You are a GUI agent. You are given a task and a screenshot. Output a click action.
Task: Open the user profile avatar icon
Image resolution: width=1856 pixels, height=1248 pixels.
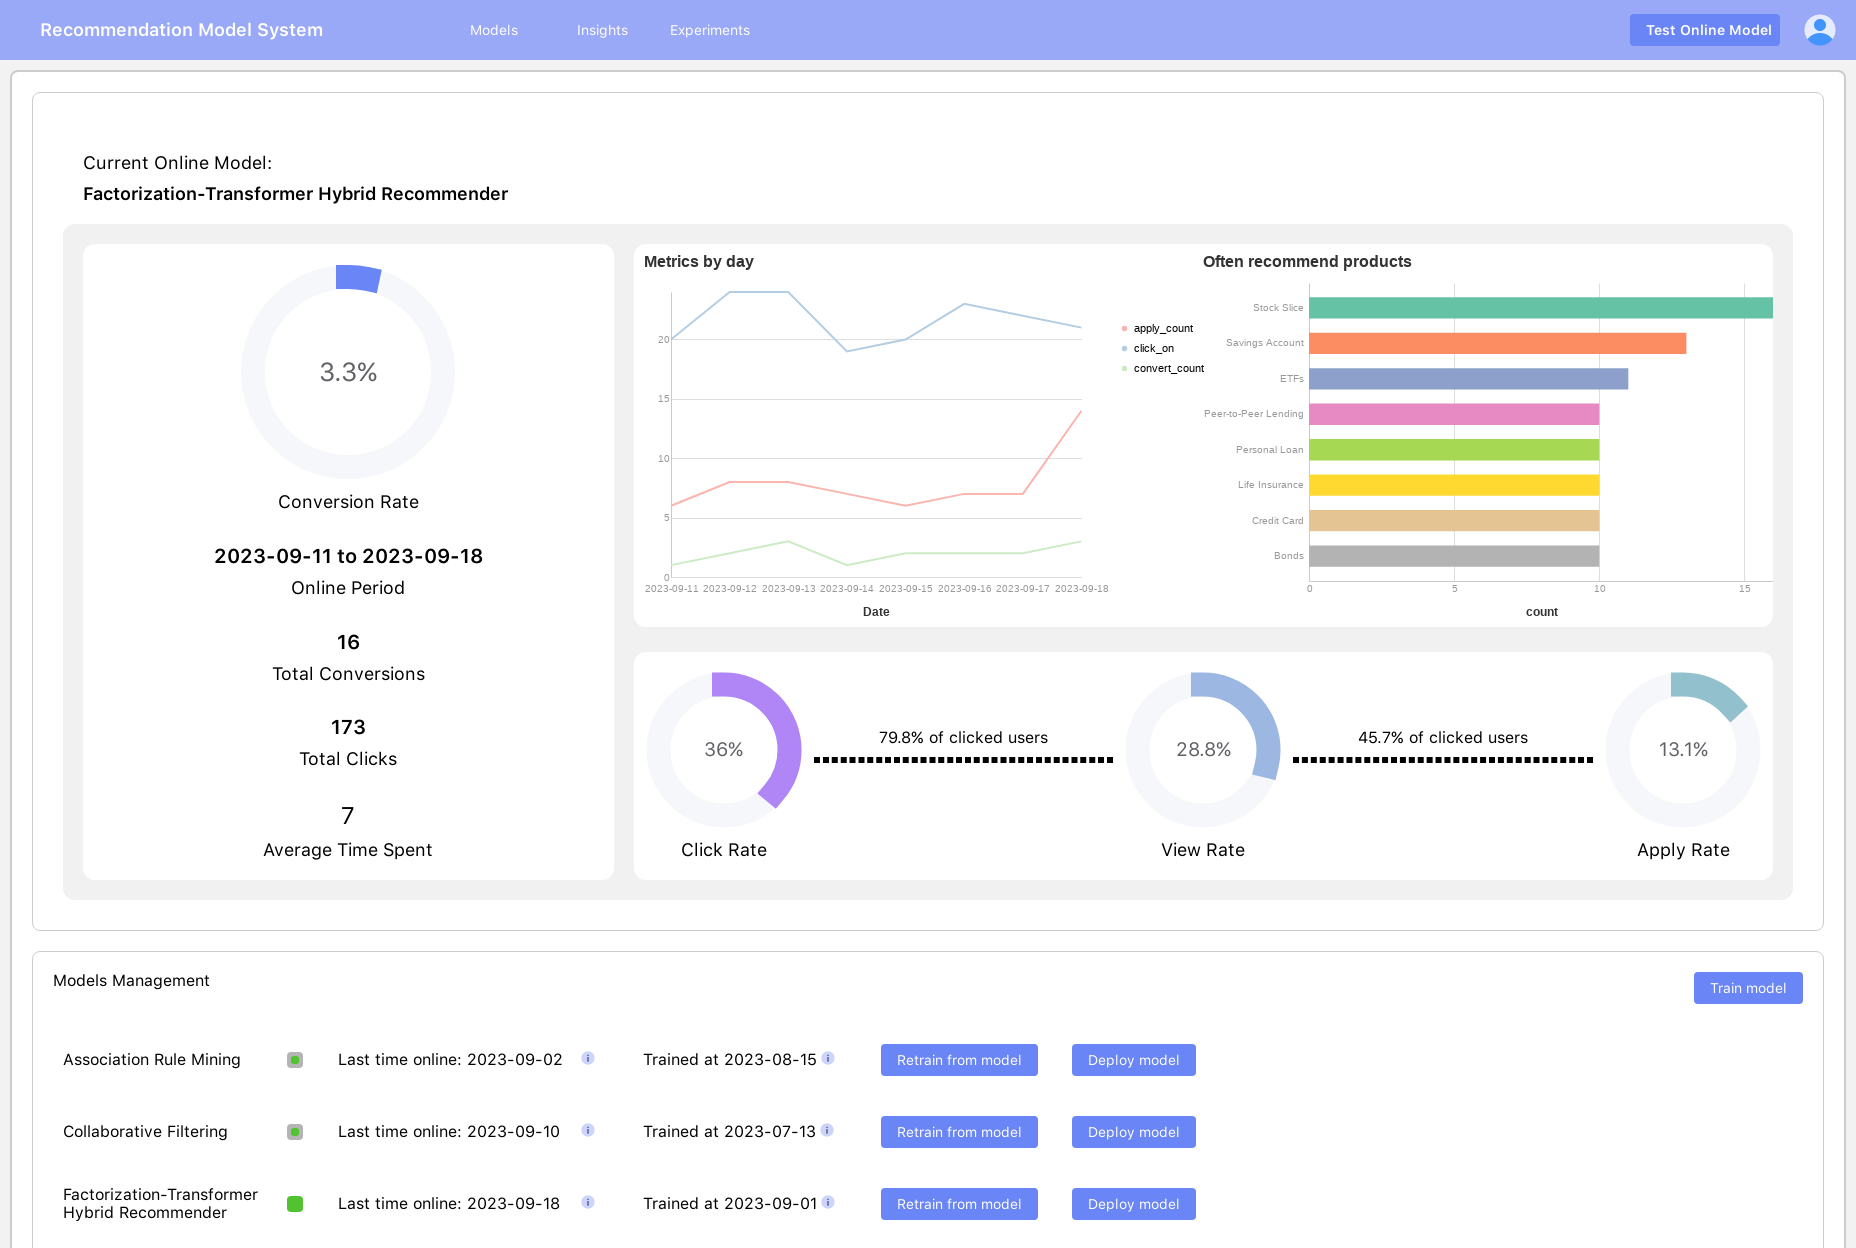[x=1819, y=30]
